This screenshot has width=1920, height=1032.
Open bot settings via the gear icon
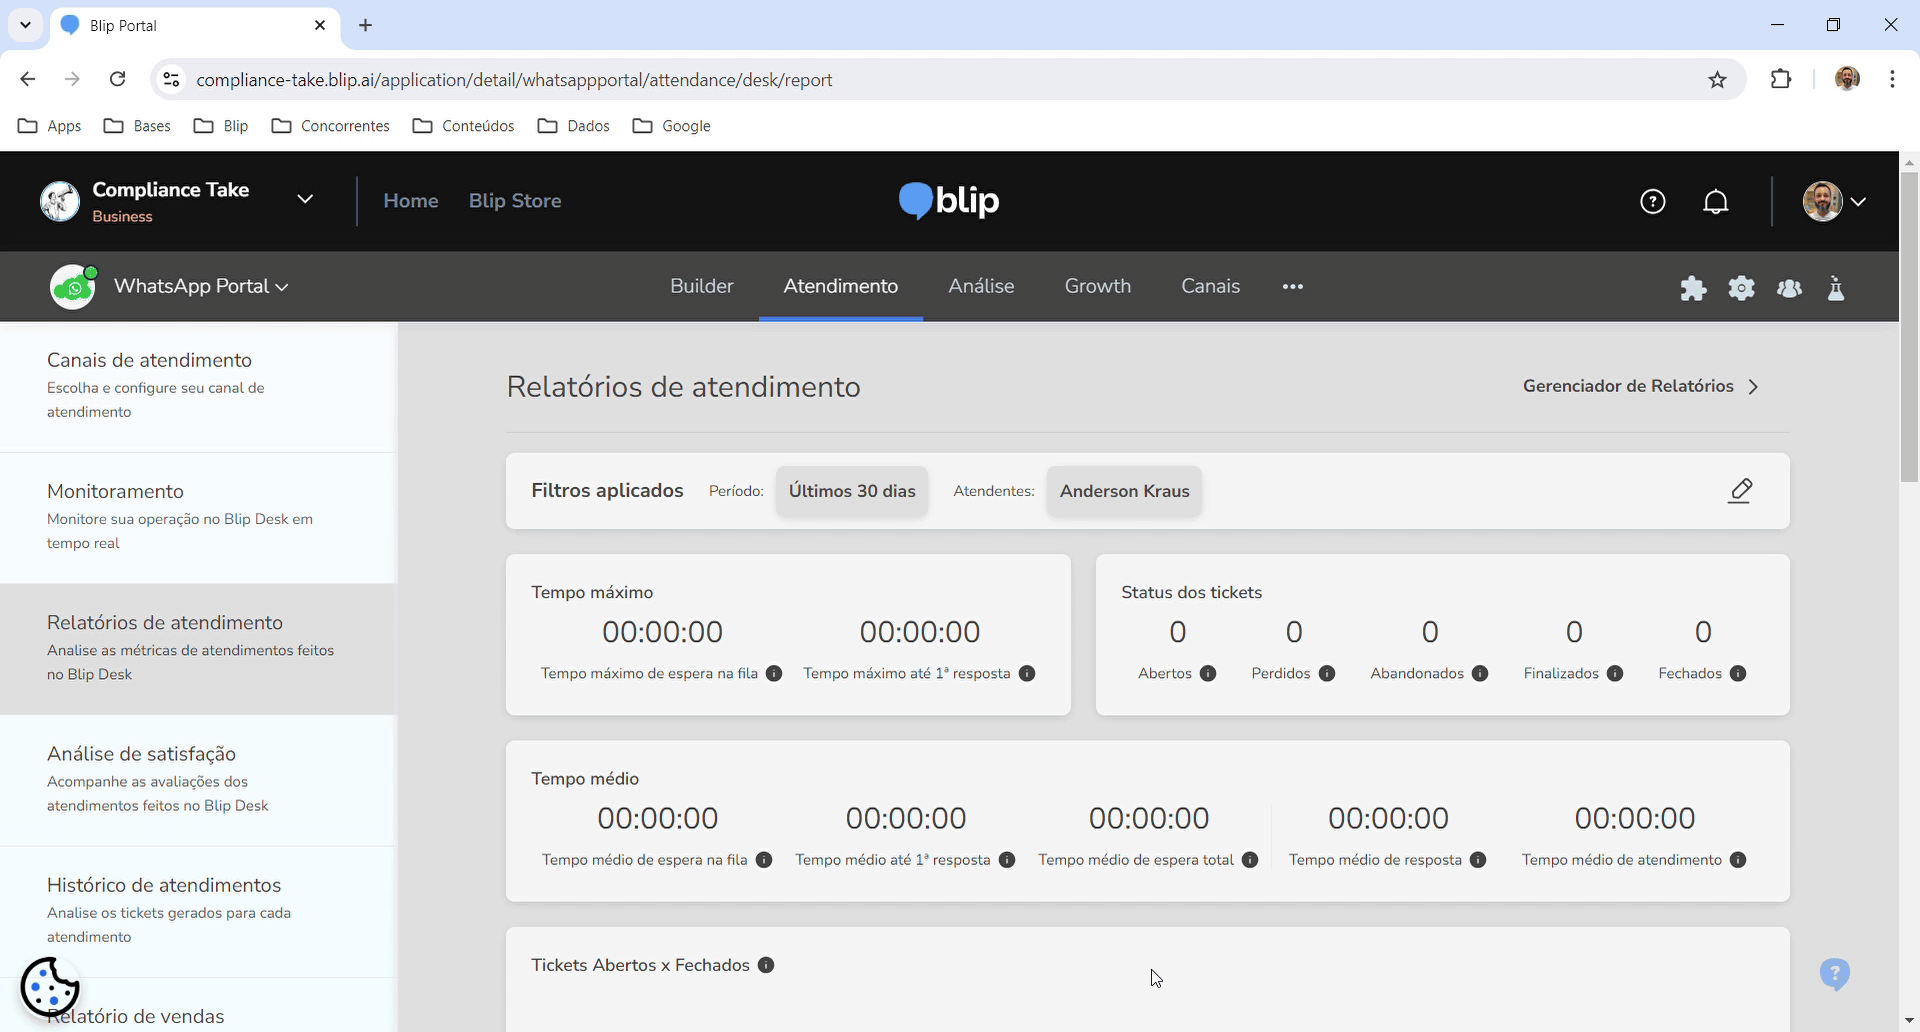tap(1742, 288)
